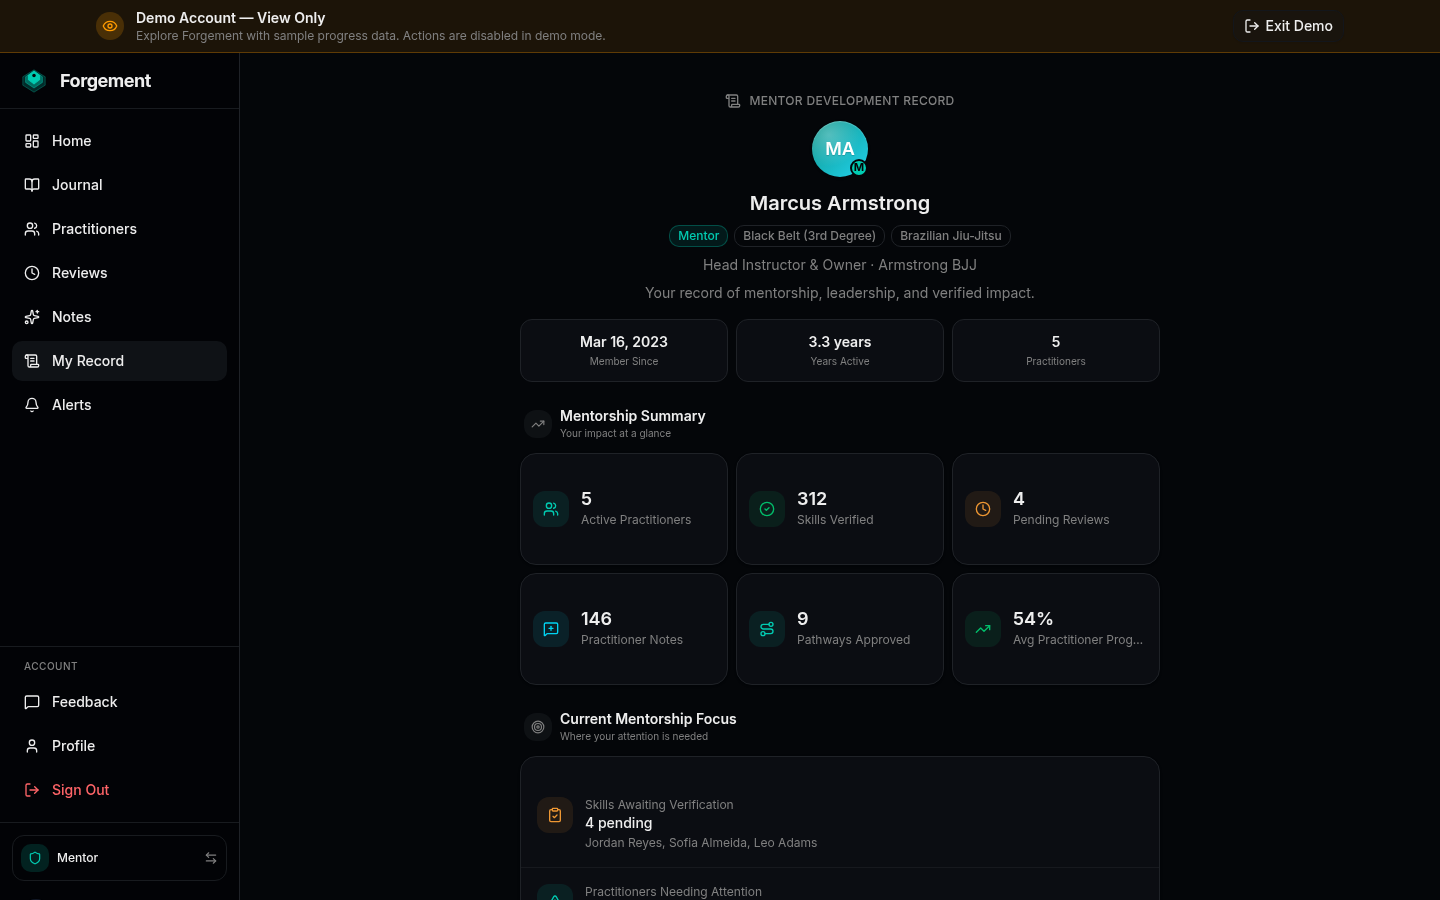Viewport: 1440px width, 900px height.
Task: Click the Pathways Approved route icon
Action: tap(767, 629)
